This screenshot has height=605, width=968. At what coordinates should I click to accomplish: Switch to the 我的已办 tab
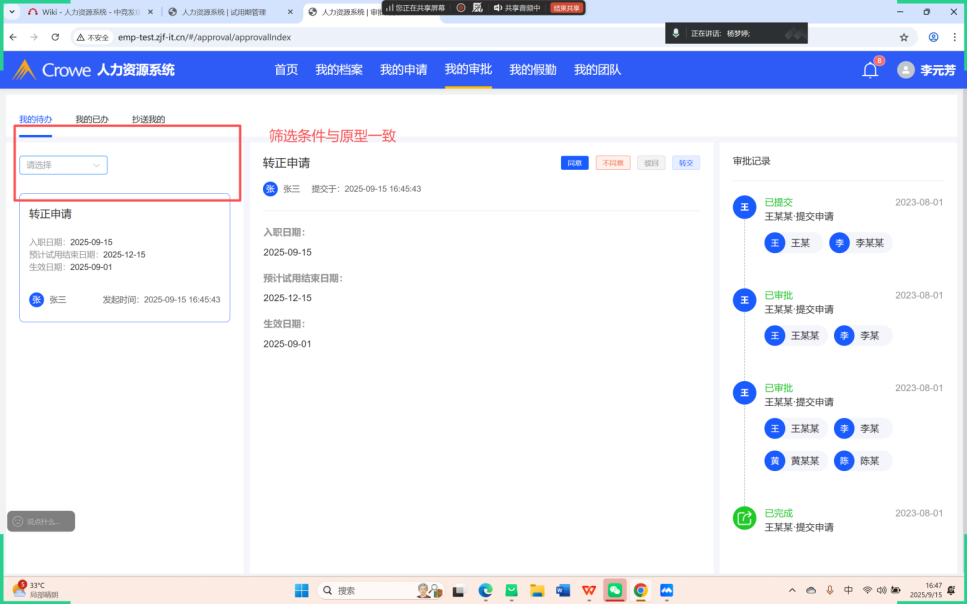coord(92,120)
